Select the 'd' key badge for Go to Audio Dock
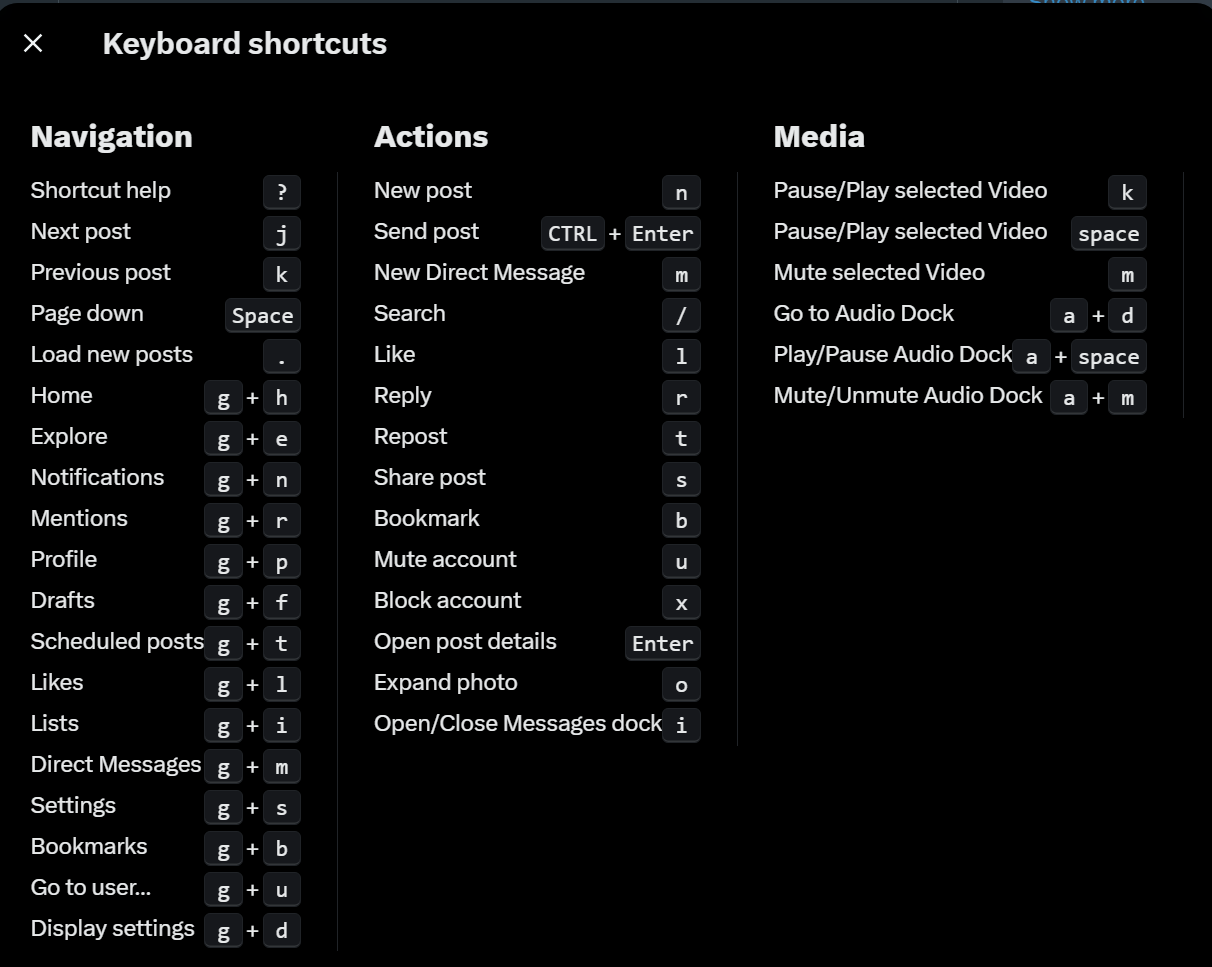1212x967 pixels. (x=1127, y=315)
